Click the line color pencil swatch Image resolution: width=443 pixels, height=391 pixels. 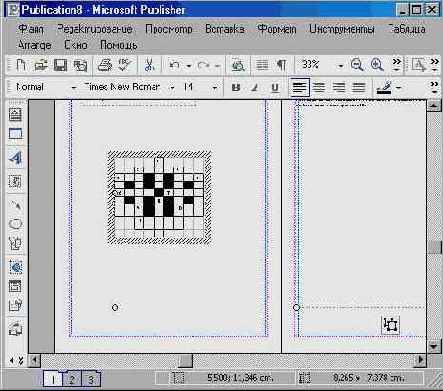pyautogui.click(x=384, y=88)
